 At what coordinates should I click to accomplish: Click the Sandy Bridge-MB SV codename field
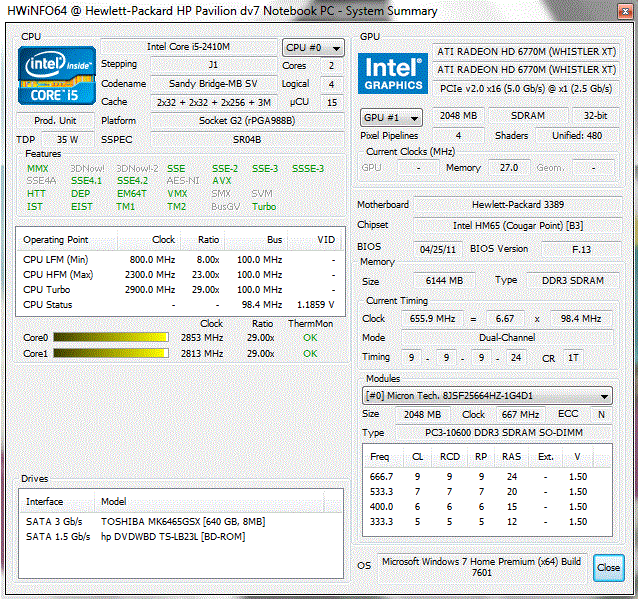click(x=213, y=84)
